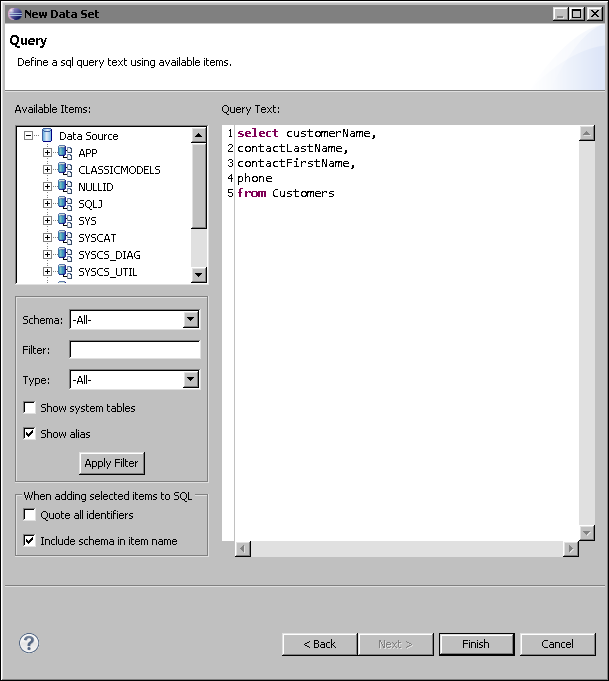Expand the APP schema node
The image size is (609, 681).
pyautogui.click(x=47, y=152)
